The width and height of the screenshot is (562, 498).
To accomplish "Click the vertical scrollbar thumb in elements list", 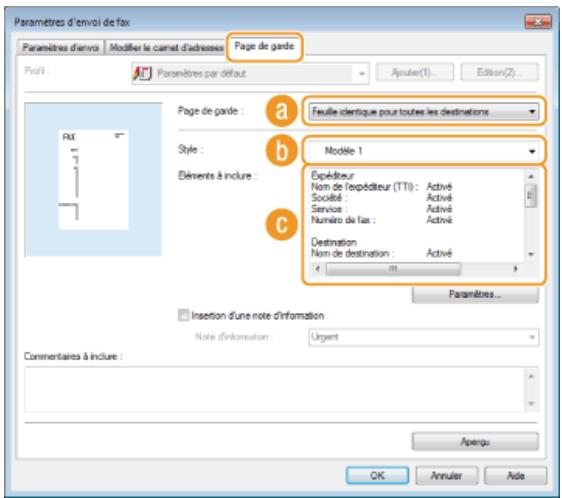I will 531,196.
